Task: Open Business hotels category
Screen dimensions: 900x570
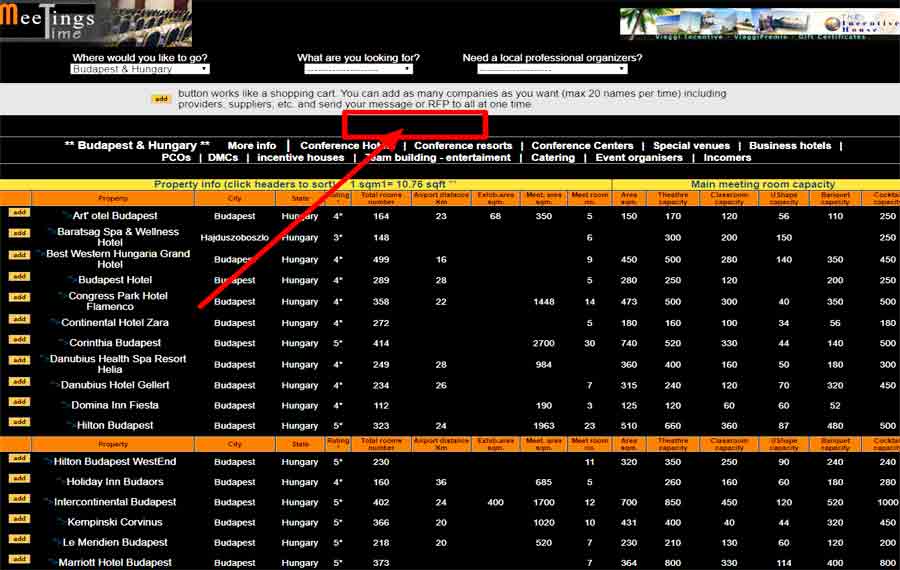Action: tap(790, 146)
